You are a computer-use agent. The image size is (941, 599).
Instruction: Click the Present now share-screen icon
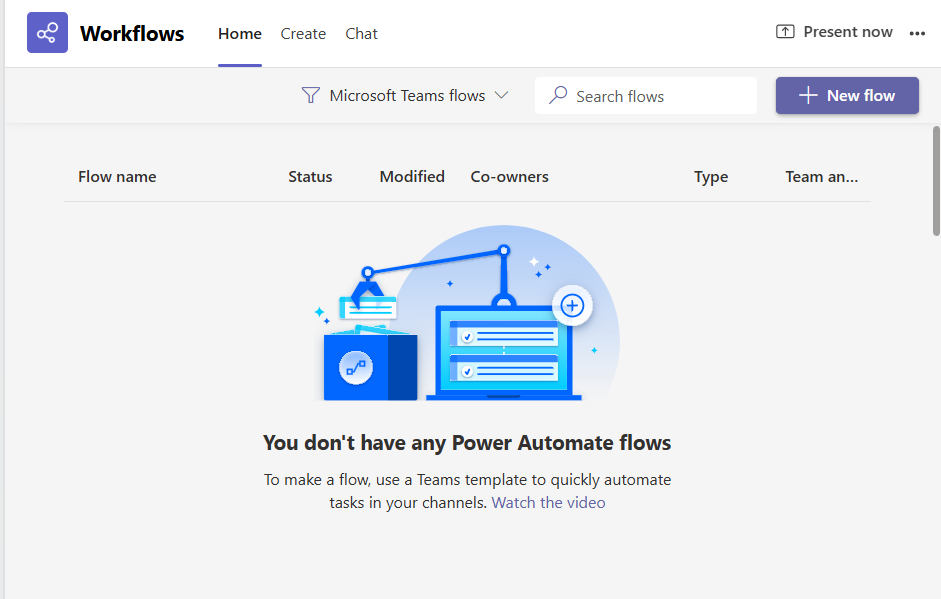(785, 32)
